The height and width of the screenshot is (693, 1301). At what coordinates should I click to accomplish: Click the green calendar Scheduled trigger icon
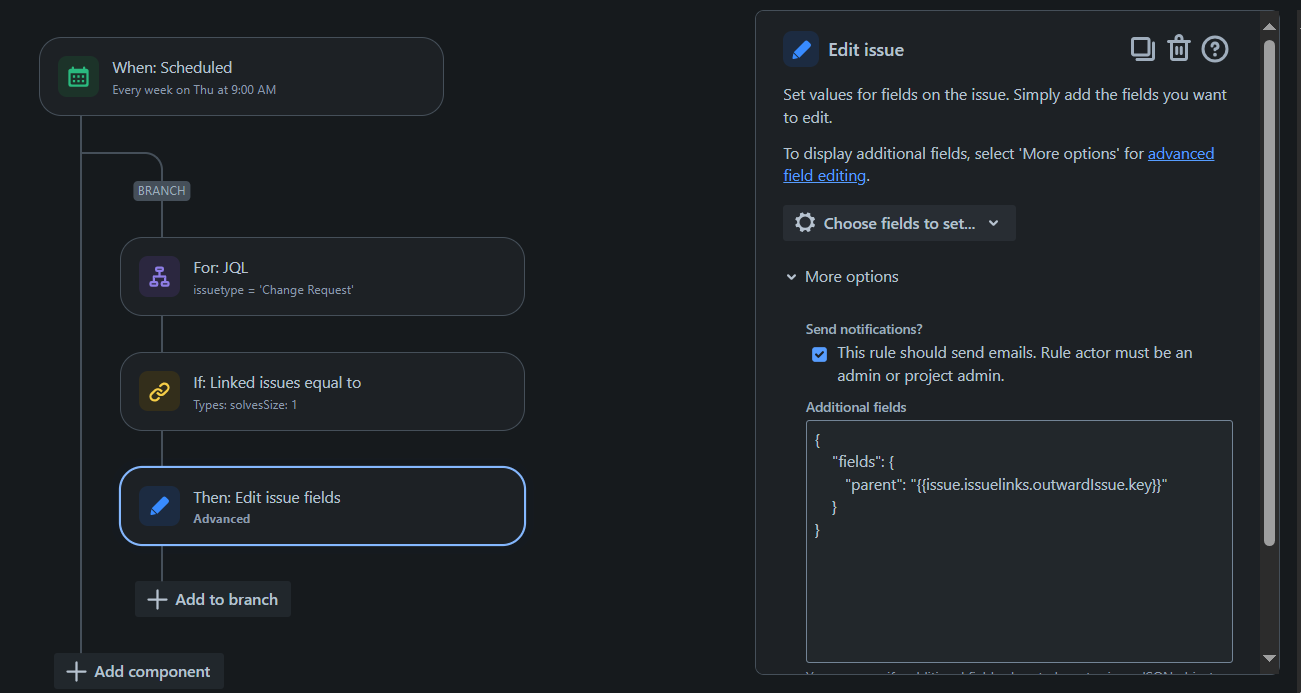click(78, 77)
